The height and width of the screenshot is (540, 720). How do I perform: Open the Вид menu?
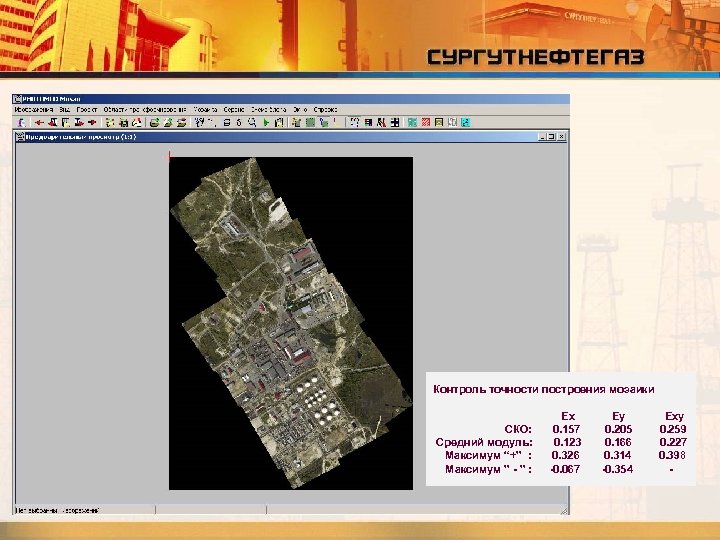pyautogui.click(x=65, y=110)
